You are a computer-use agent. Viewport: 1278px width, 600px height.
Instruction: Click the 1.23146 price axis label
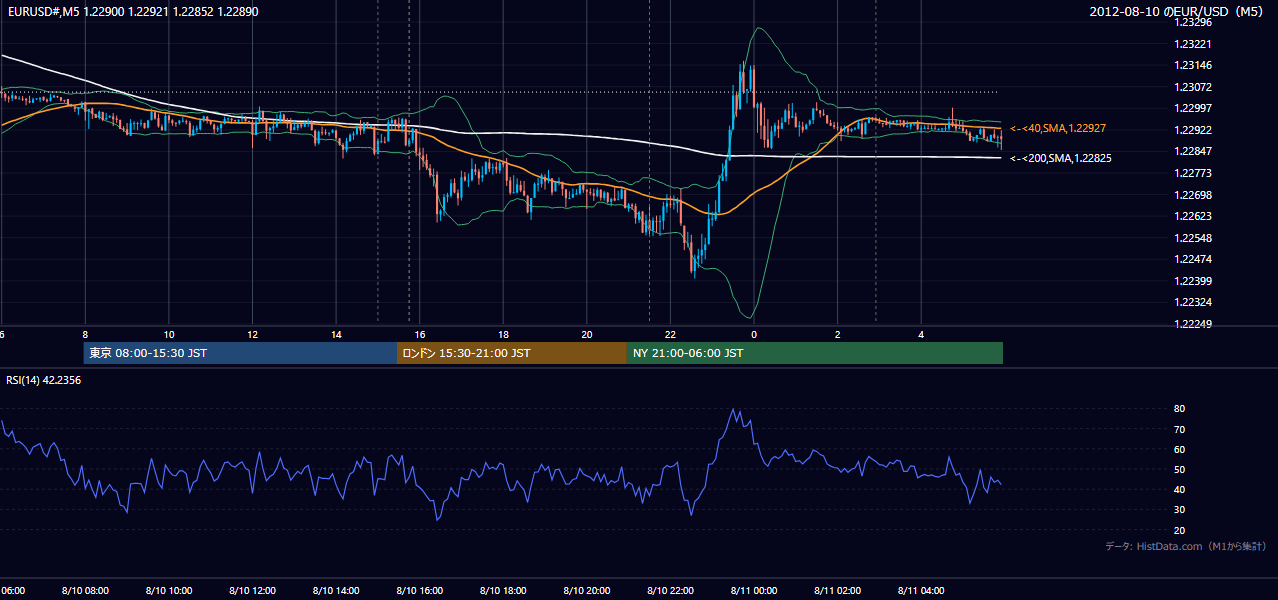pos(1192,65)
